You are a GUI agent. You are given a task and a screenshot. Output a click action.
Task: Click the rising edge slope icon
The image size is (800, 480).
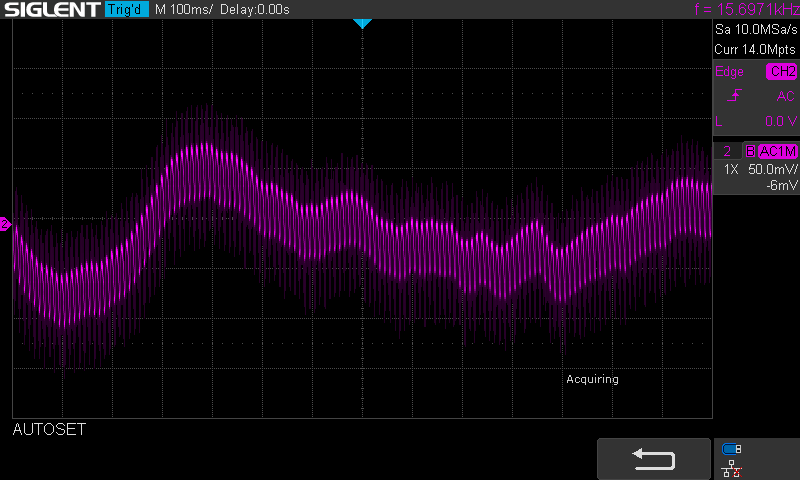734,95
